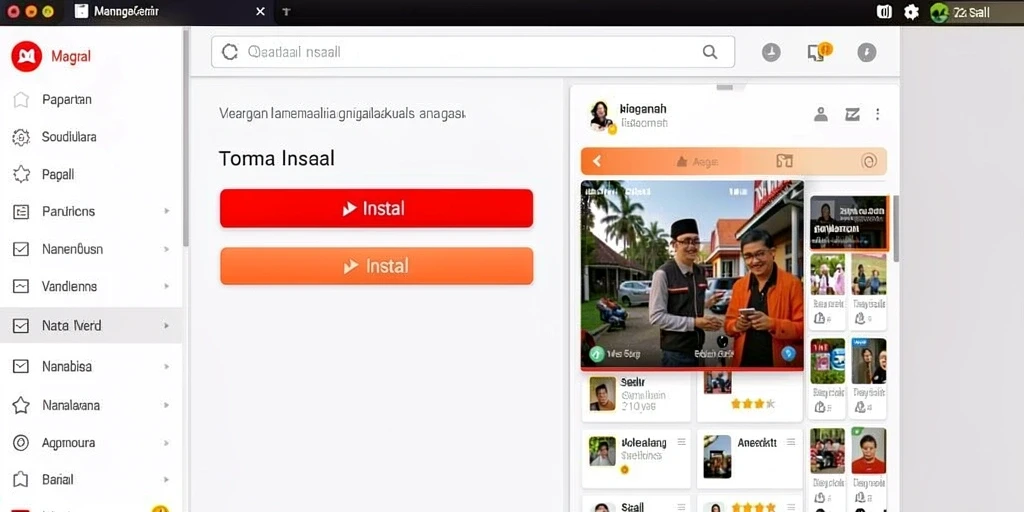Open the clock history icon in toolbar

(x=771, y=52)
